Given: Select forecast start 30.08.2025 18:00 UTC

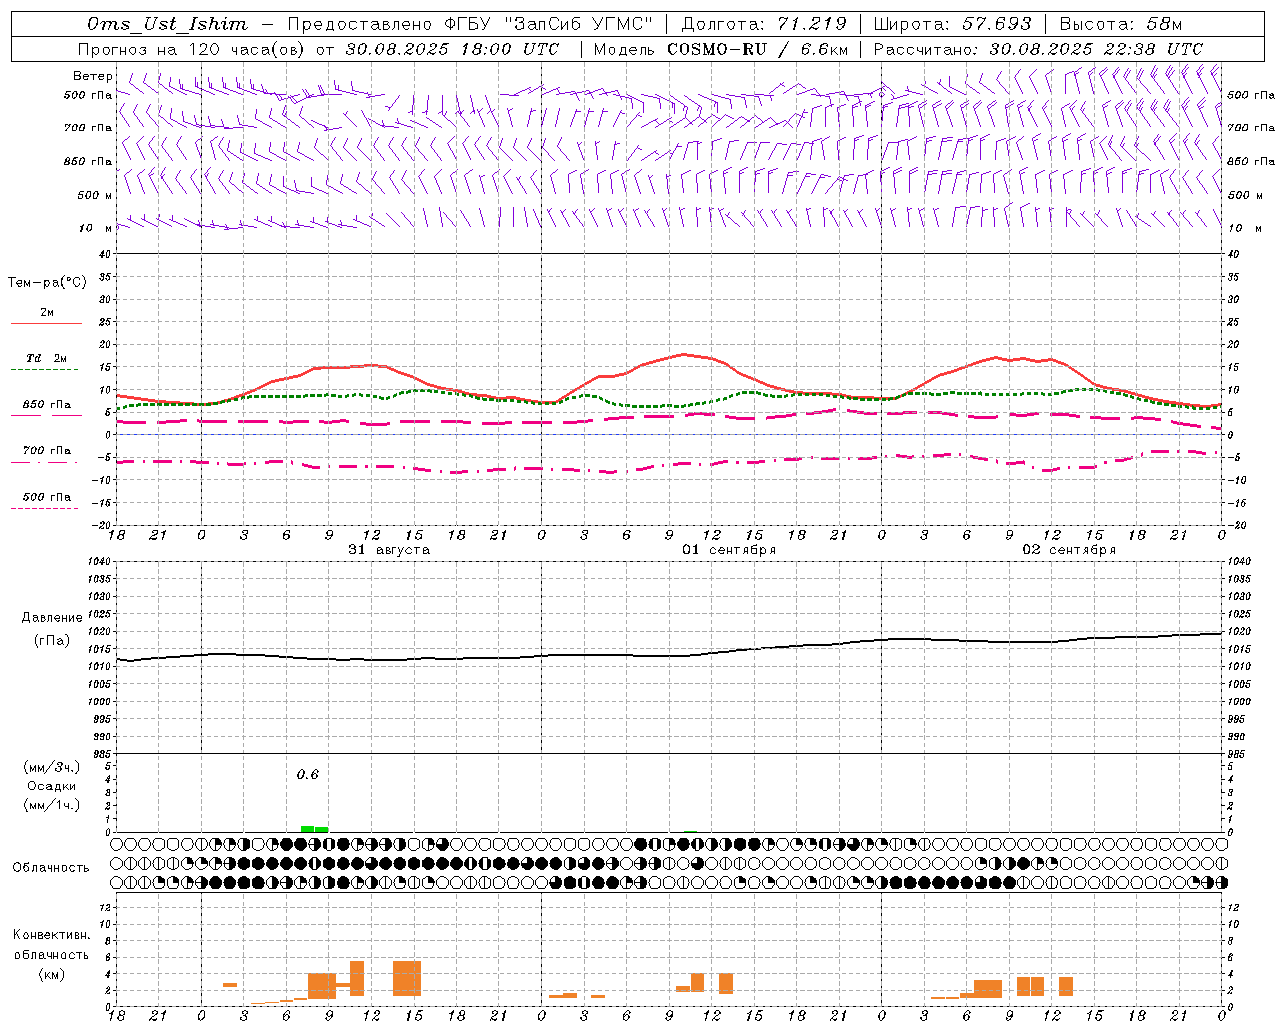Looking at the screenshot, I should tap(452, 49).
